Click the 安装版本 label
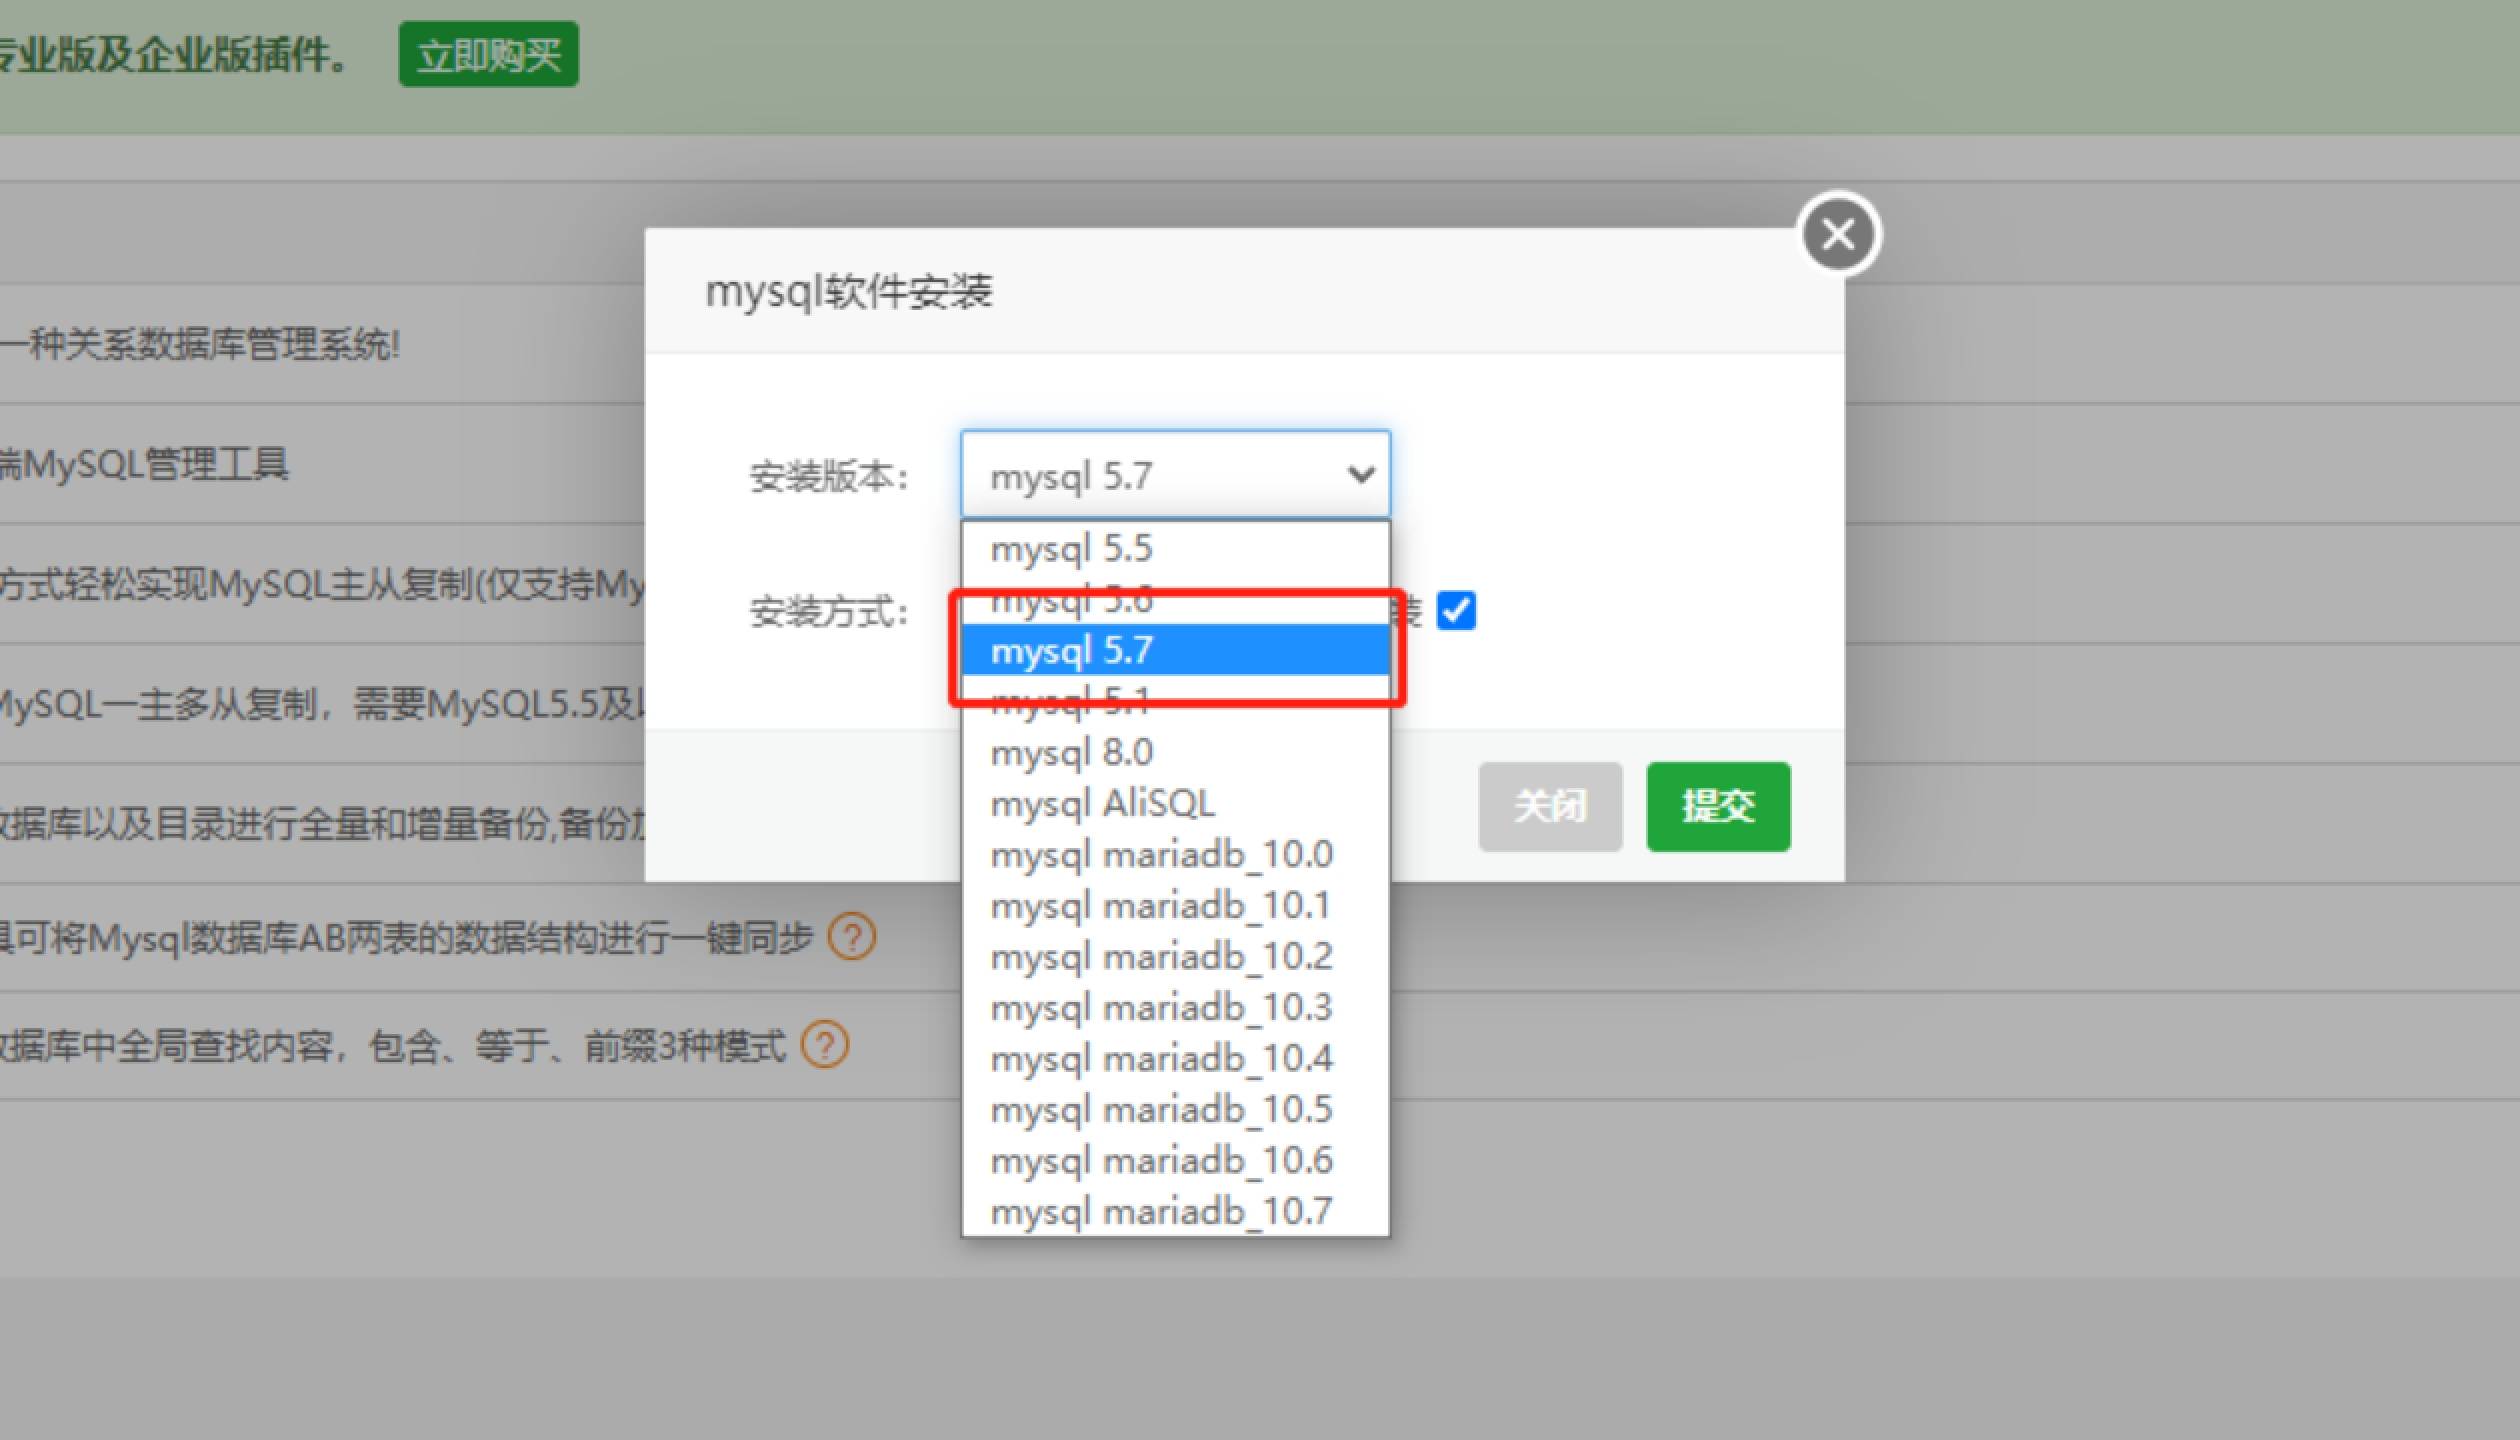The image size is (2520, 1440). [829, 477]
